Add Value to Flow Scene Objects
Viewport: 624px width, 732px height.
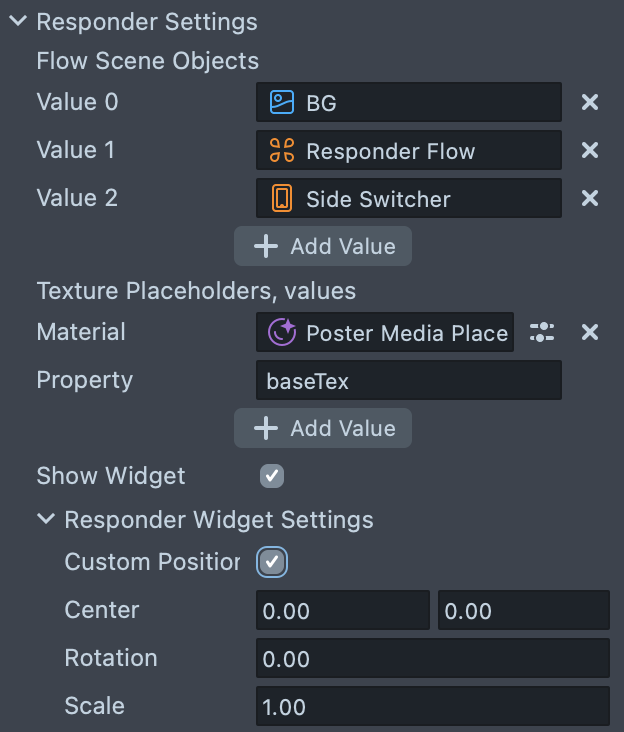coord(323,246)
